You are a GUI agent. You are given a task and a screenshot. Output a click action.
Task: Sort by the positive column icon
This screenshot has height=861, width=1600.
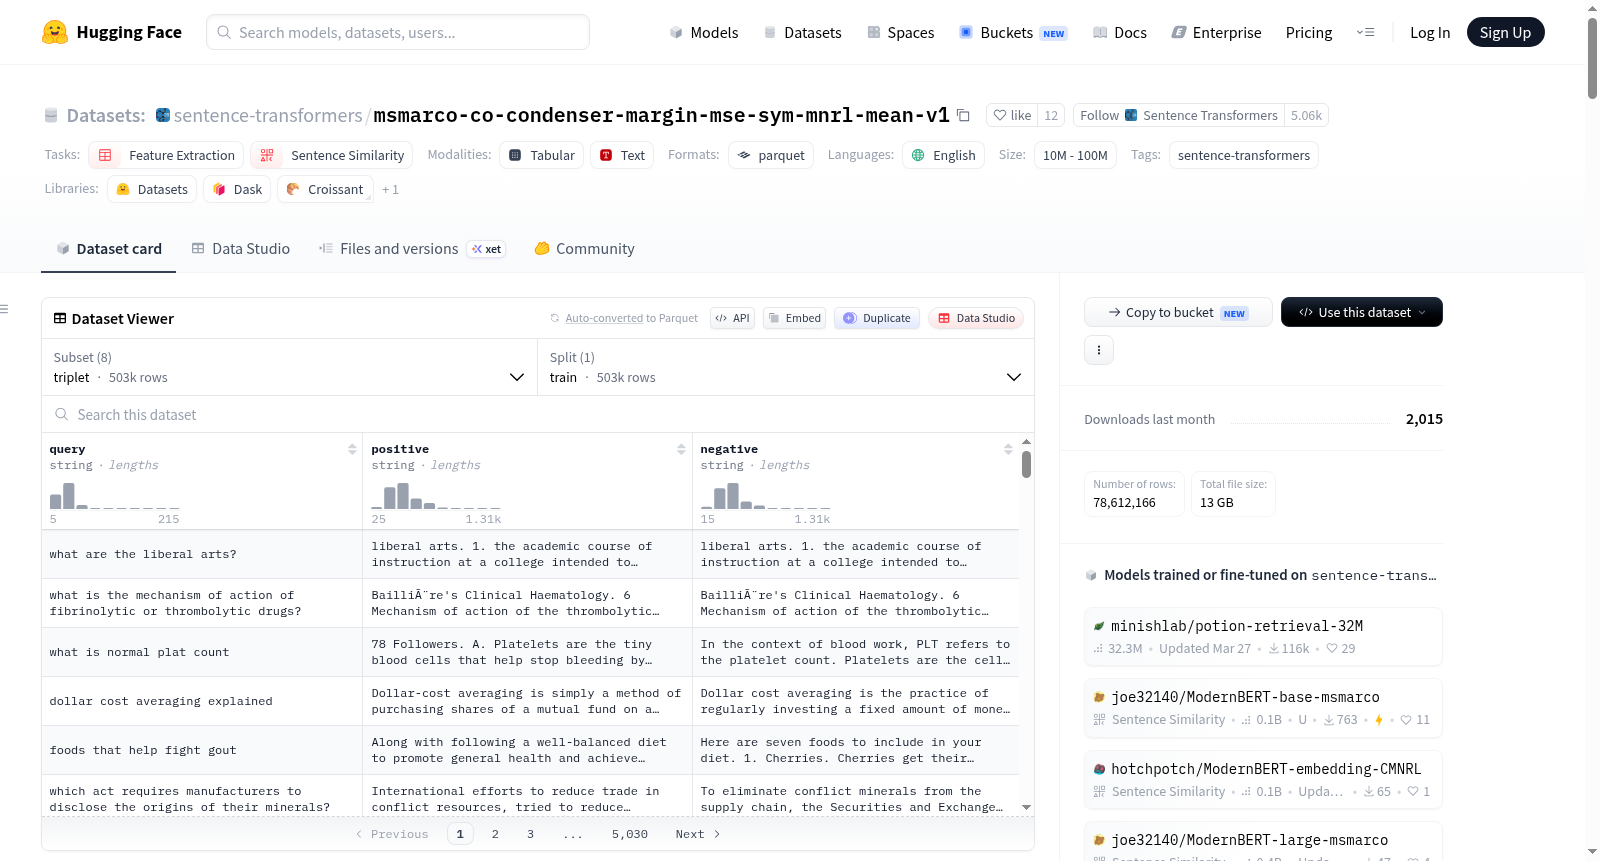coord(681,449)
